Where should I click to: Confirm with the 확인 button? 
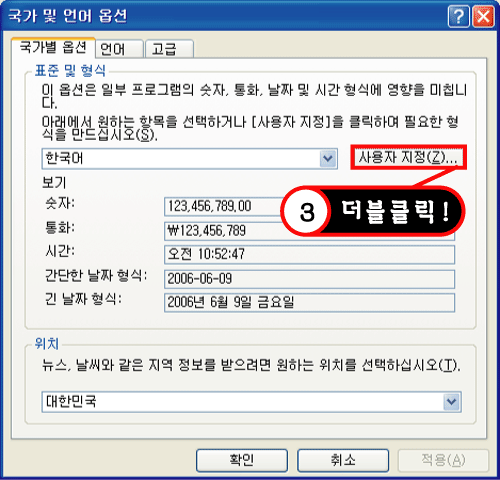(242, 461)
